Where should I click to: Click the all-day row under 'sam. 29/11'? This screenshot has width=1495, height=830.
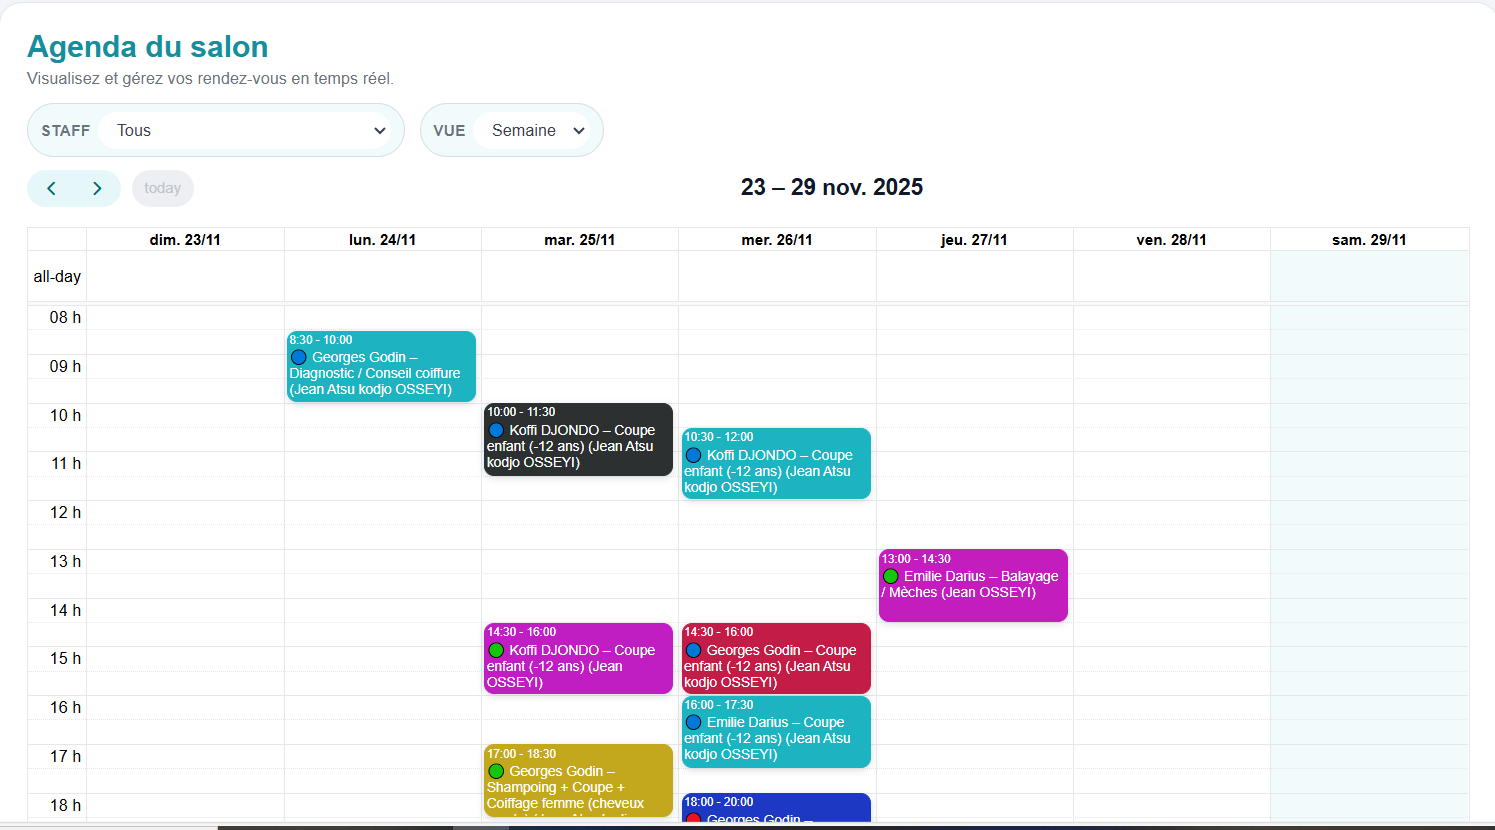(1369, 276)
